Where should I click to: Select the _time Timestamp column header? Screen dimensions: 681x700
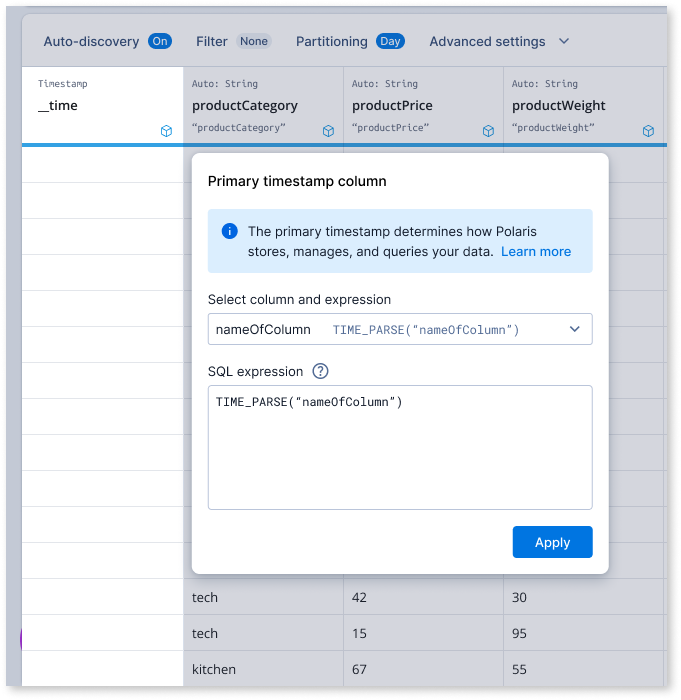click(x=102, y=105)
